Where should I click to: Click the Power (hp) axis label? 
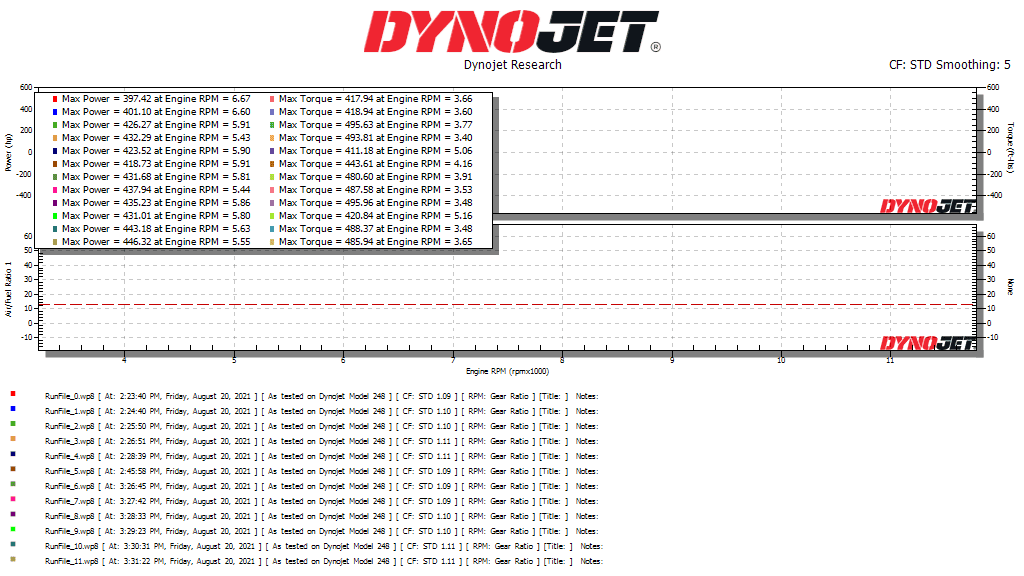coord(8,153)
